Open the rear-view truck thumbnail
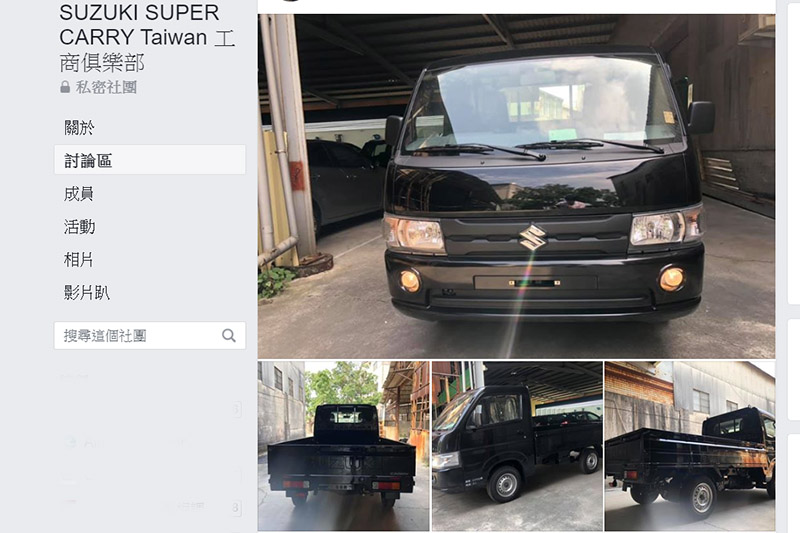The image size is (800, 533). 343,446
